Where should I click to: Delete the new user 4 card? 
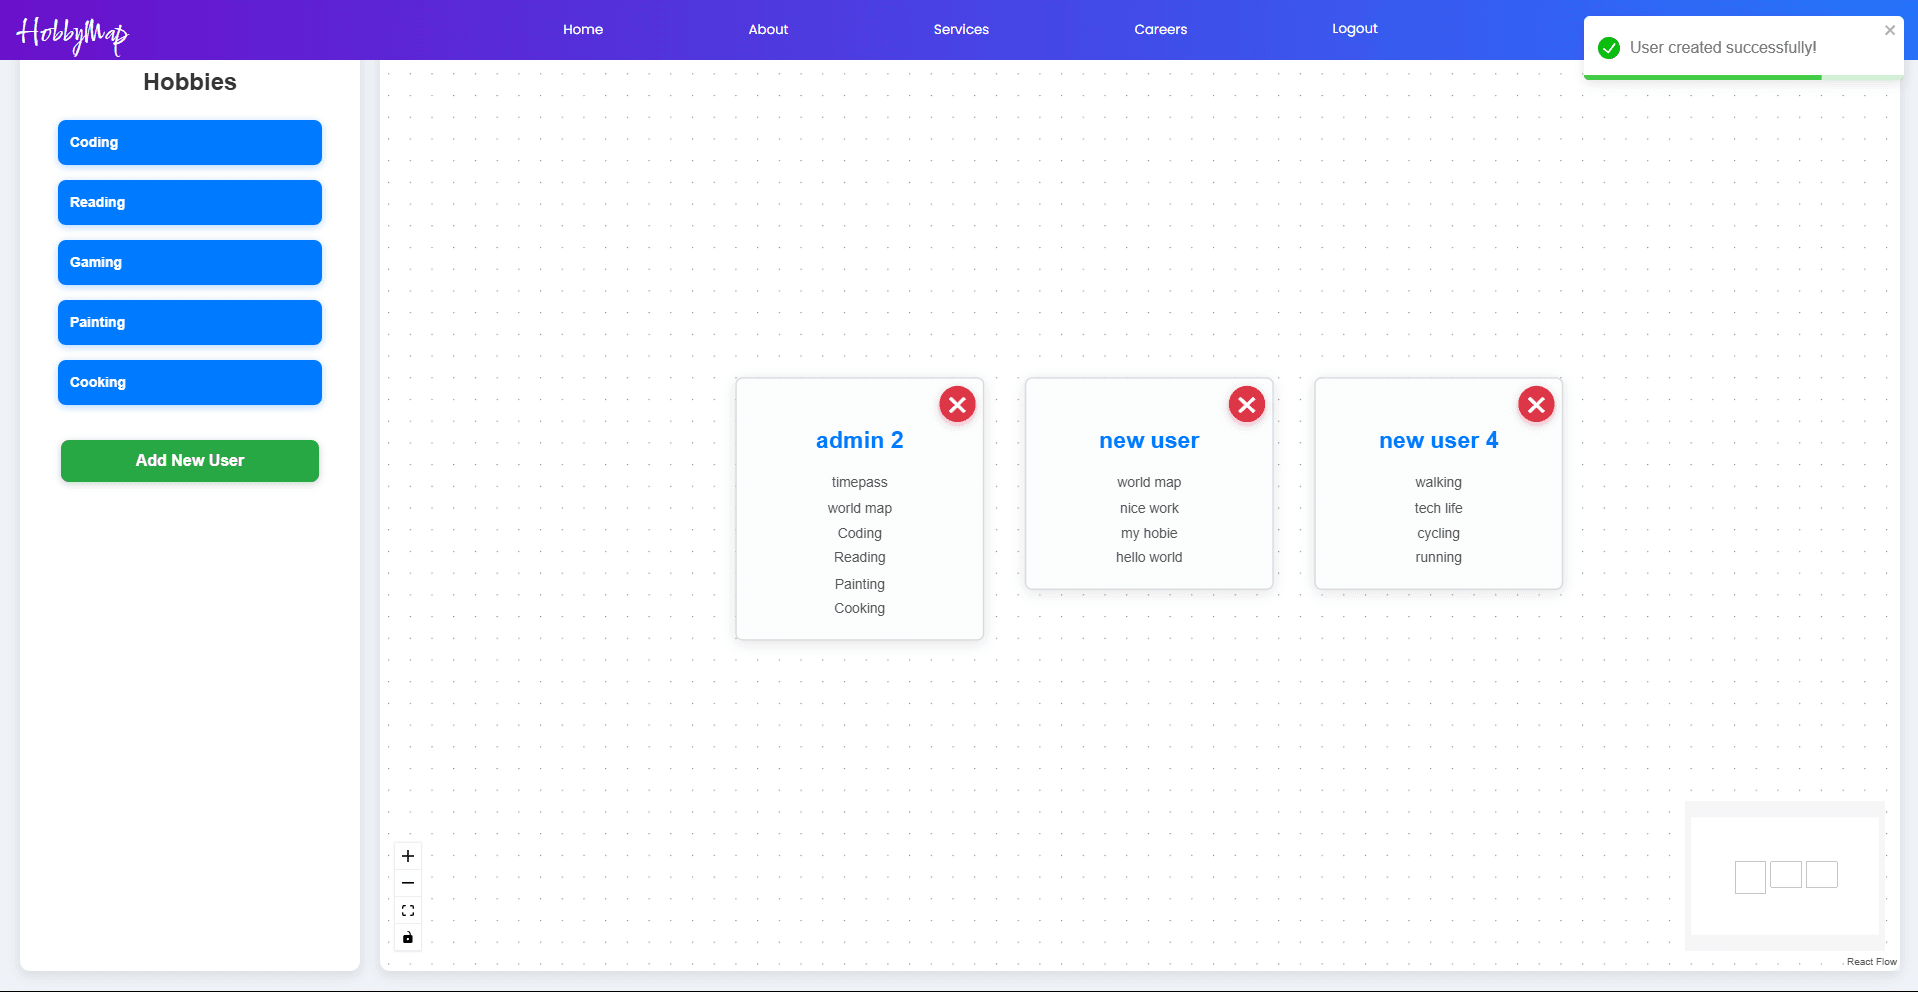click(1536, 404)
